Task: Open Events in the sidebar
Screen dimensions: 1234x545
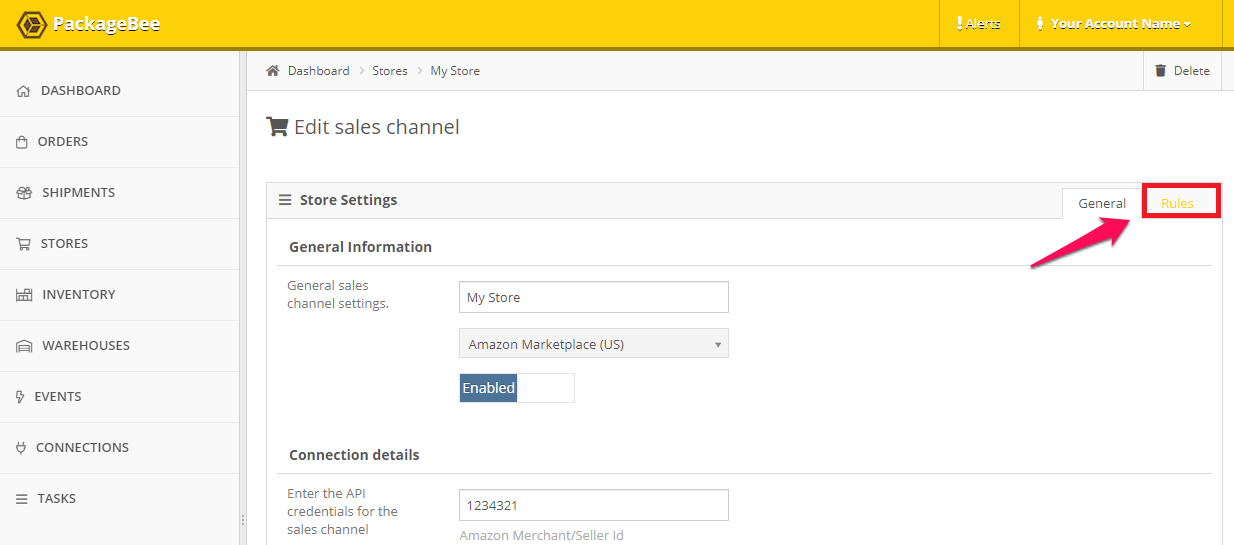Action: tap(120, 397)
